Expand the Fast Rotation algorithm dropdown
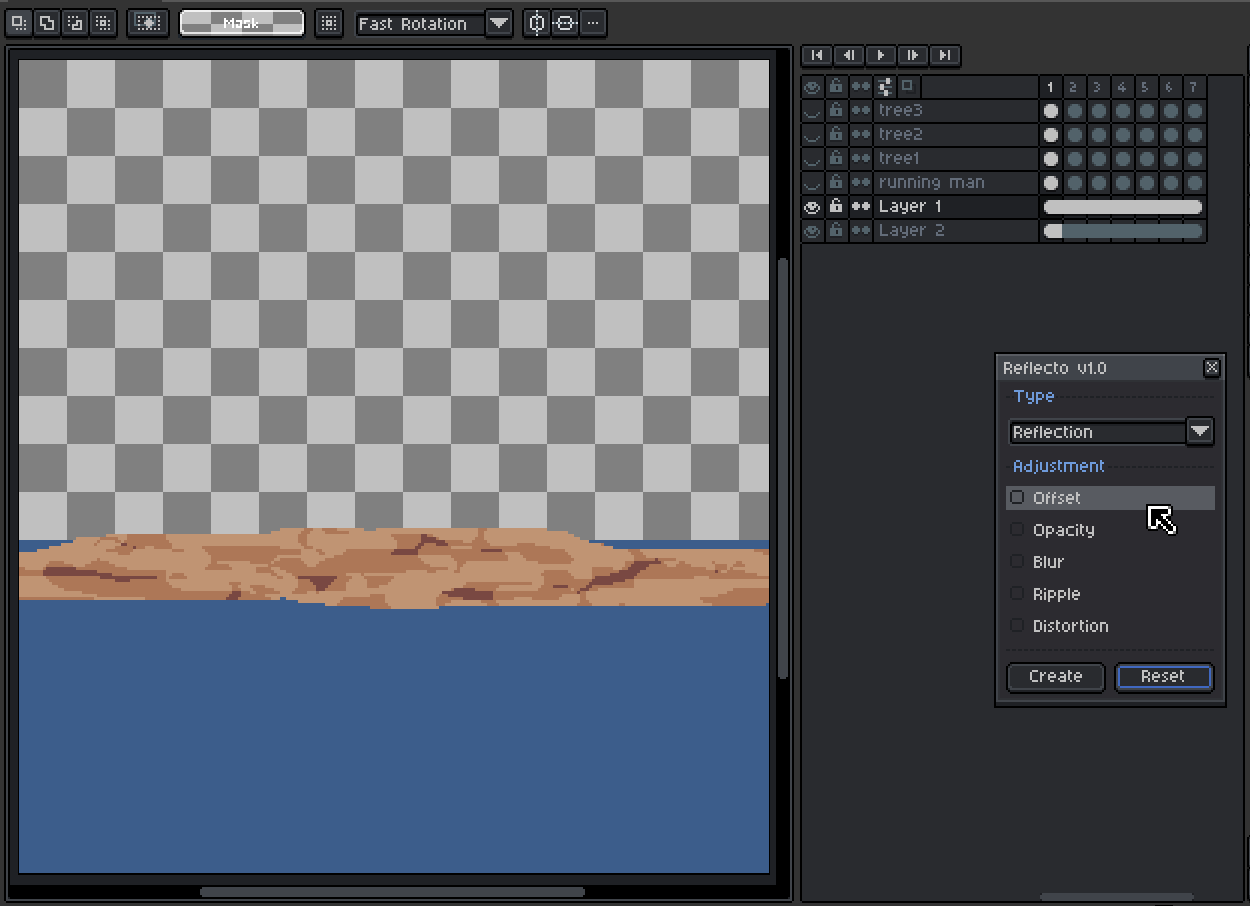 pyautogui.click(x=498, y=23)
